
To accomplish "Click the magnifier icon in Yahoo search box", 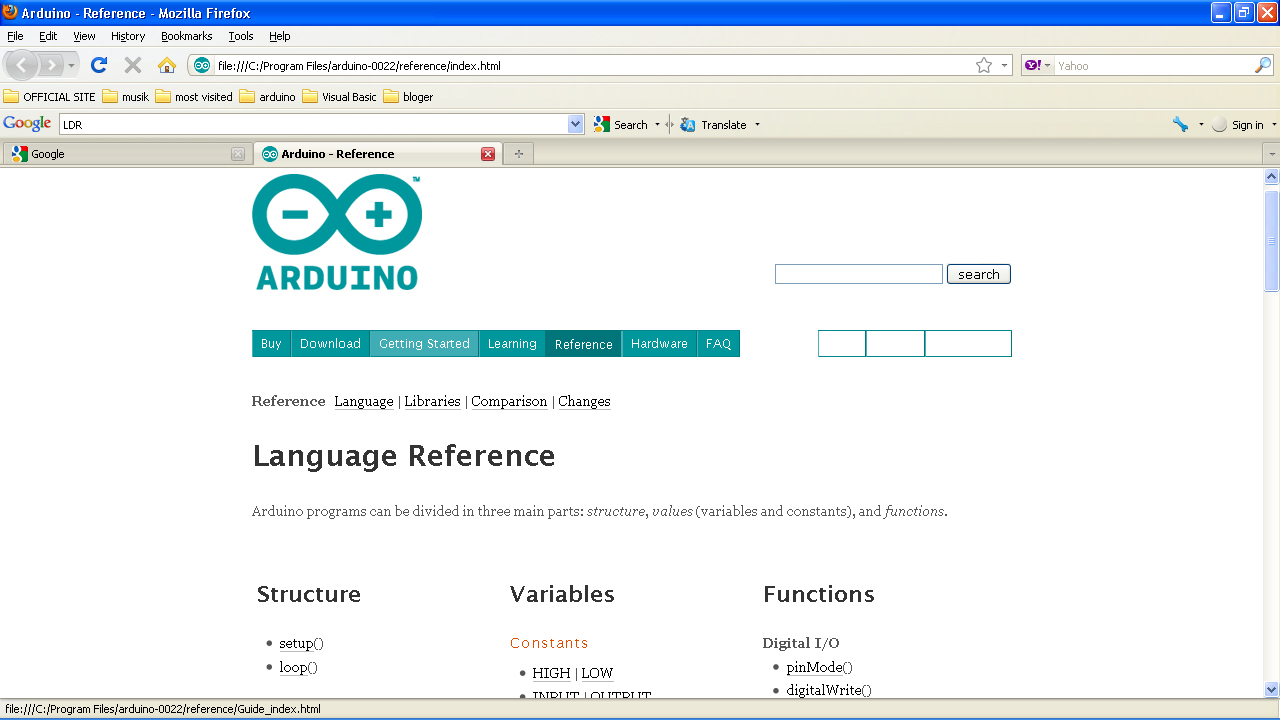I will click(1263, 66).
